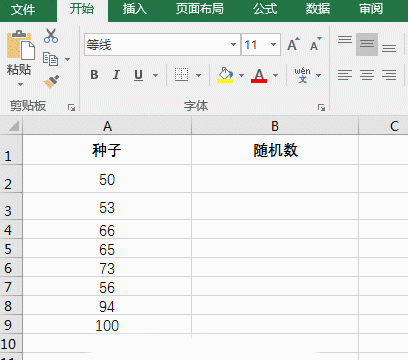Screen dimensions: 408x360
Task: Select empty cell B9 beside 100
Action: coord(275,324)
